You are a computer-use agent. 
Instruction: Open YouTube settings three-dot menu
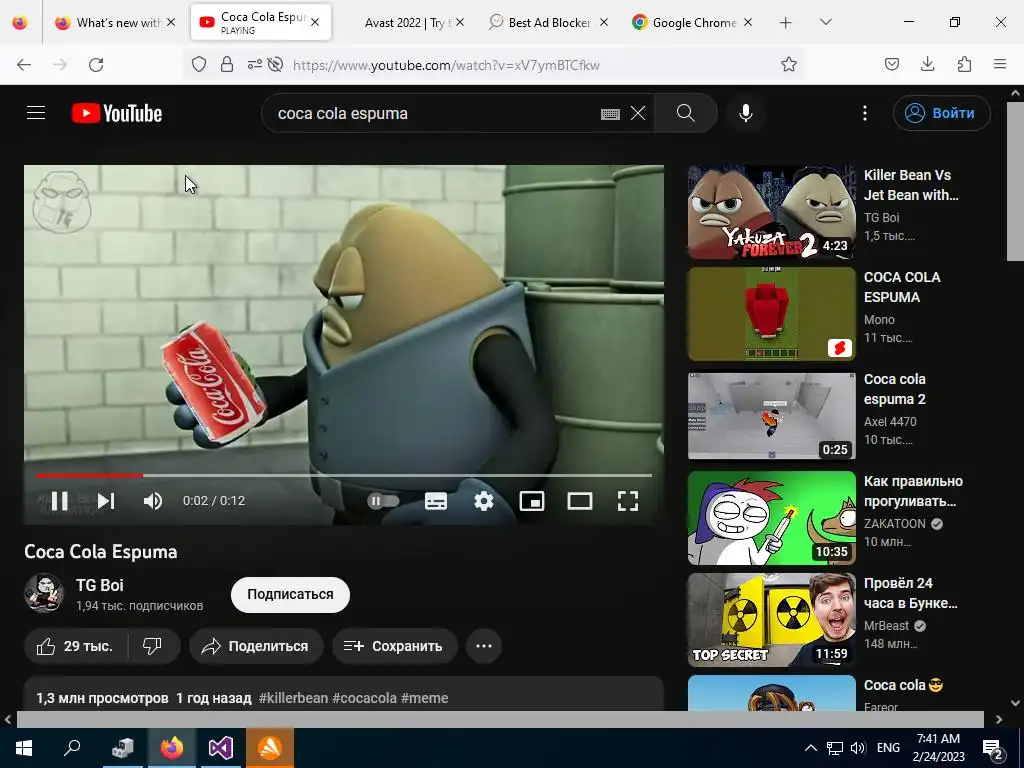pyautogui.click(x=865, y=113)
